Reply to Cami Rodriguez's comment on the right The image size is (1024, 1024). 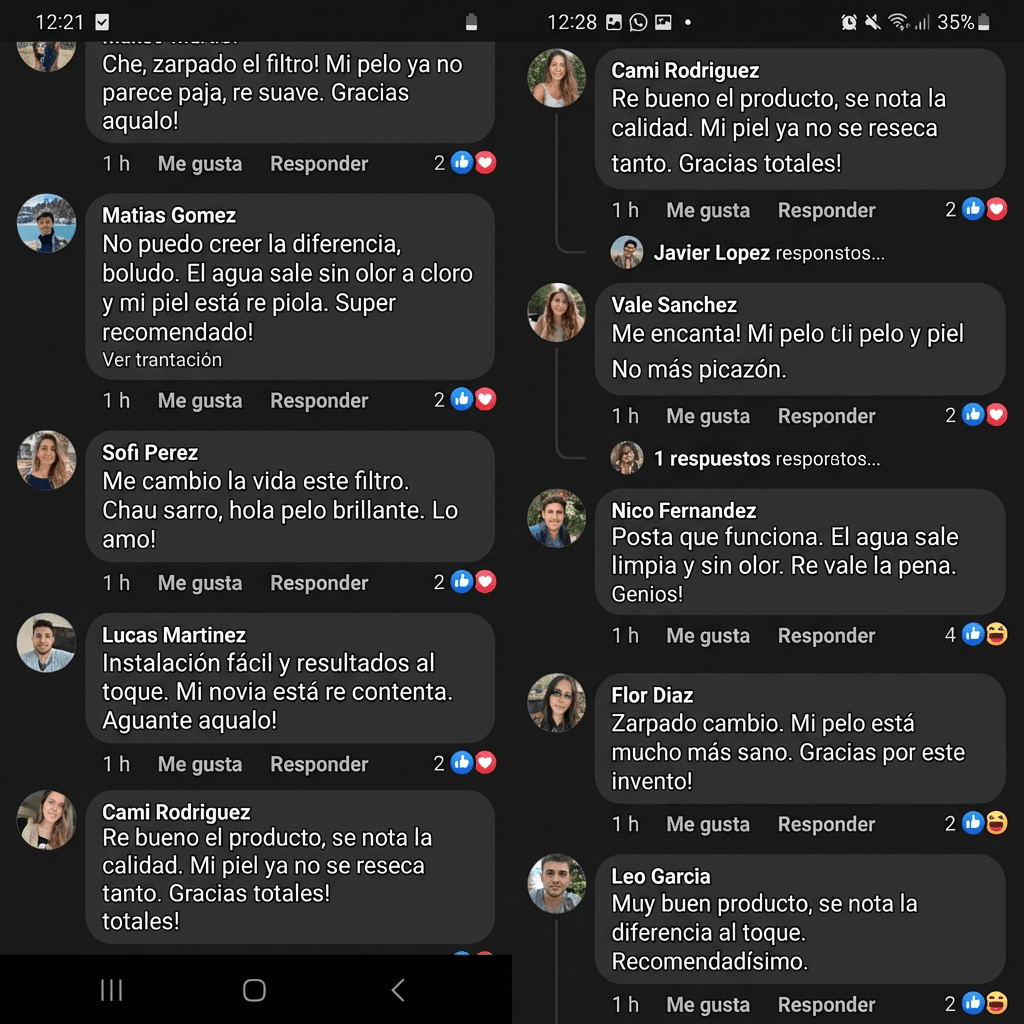click(826, 210)
